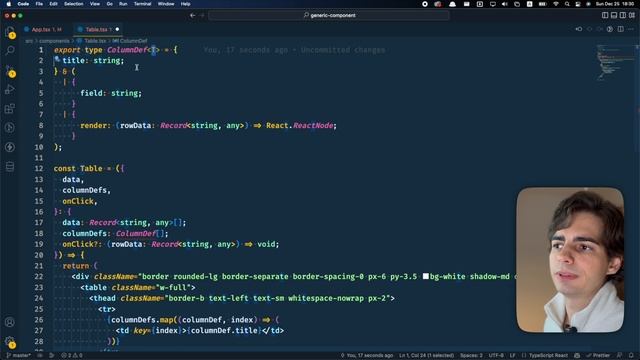Open the Go menu

click(x=109, y=4)
